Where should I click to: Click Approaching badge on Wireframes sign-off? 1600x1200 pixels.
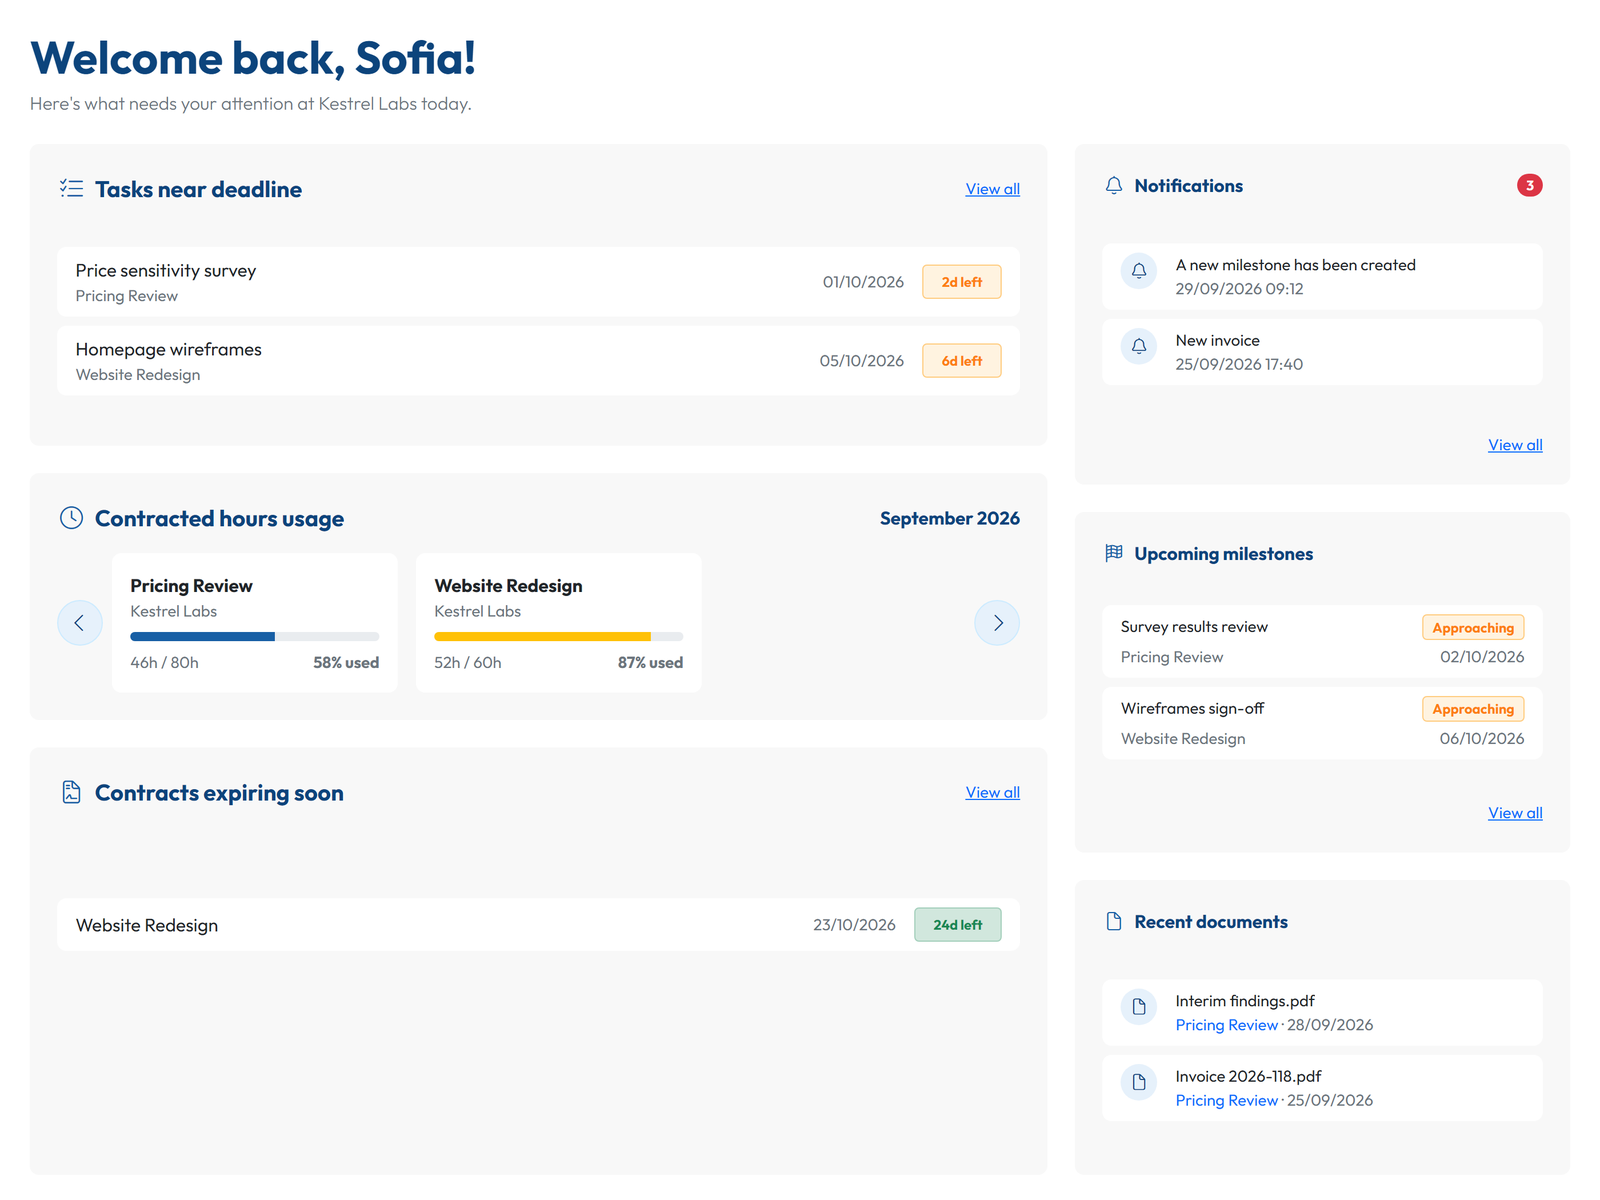[1473, 709]
